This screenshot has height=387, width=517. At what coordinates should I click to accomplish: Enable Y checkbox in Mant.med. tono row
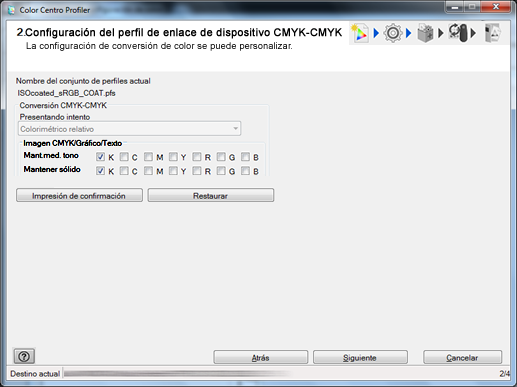tap(173, 157)
